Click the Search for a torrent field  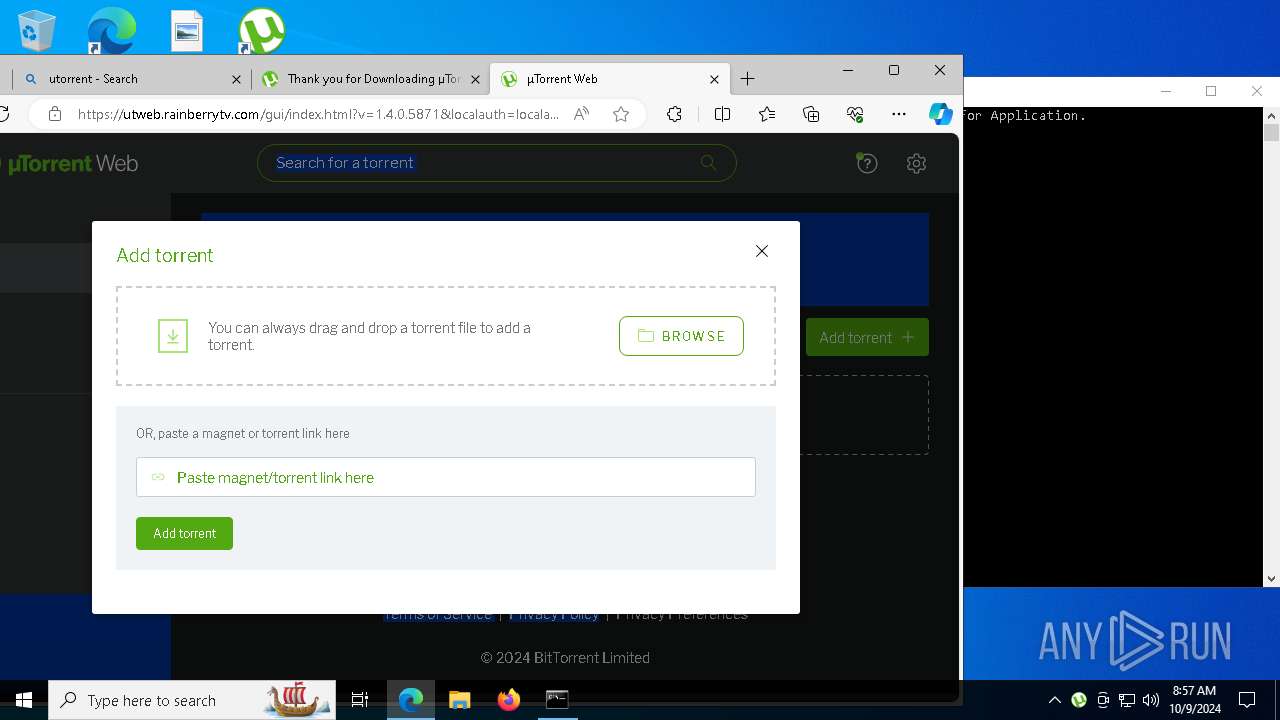click(496, 163)
